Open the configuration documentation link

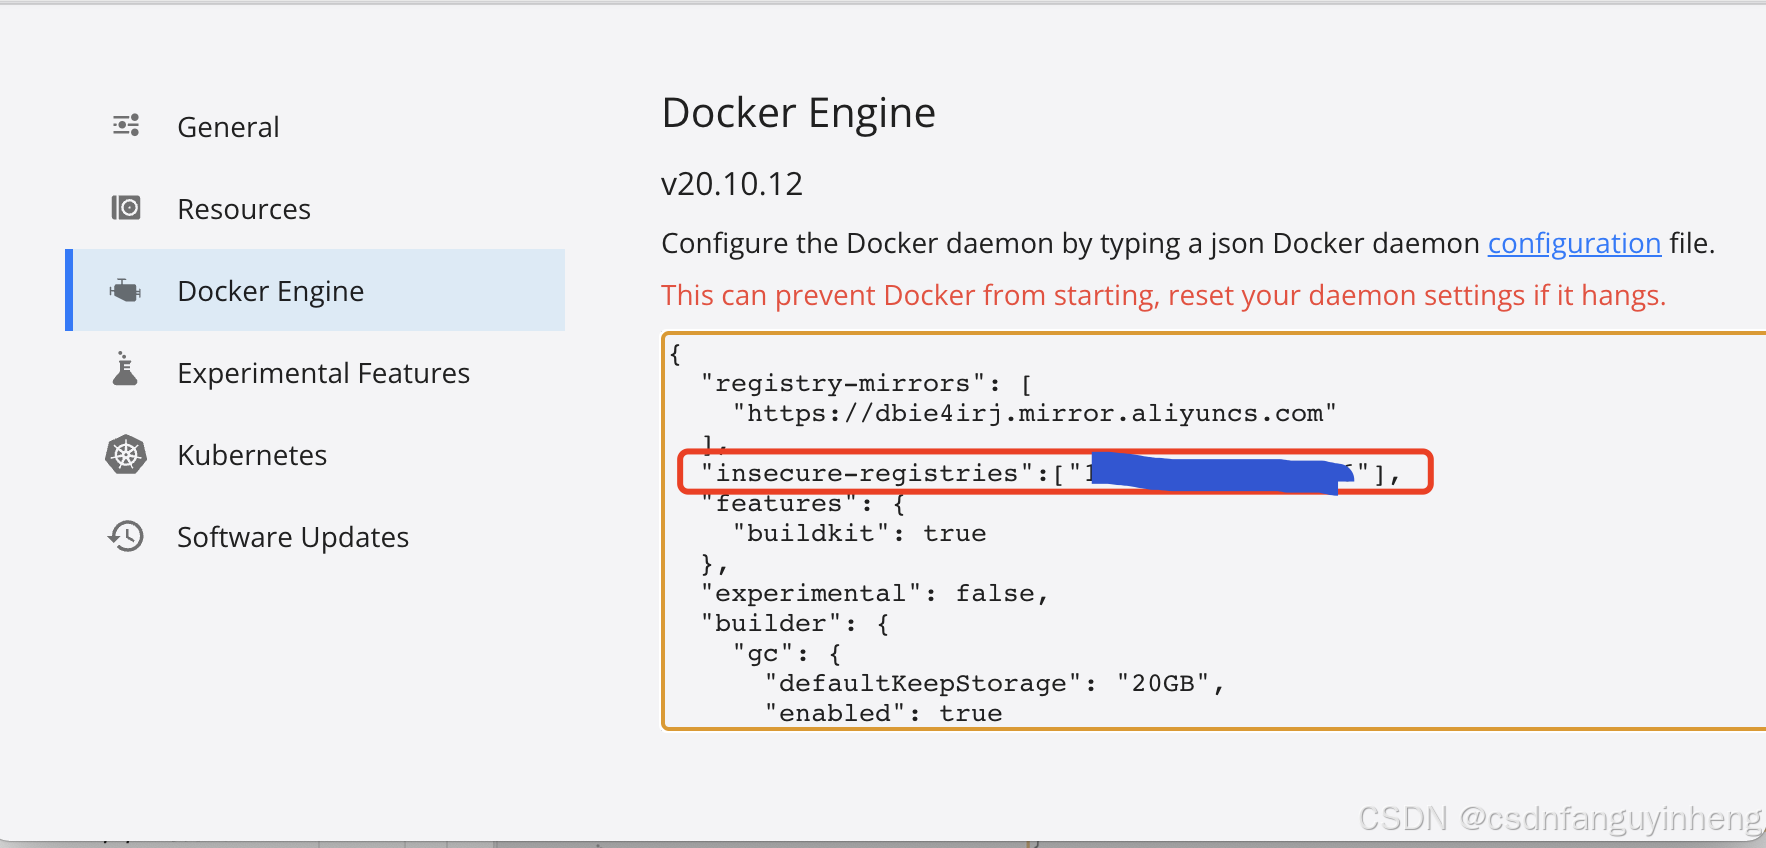coord(1574,243)
